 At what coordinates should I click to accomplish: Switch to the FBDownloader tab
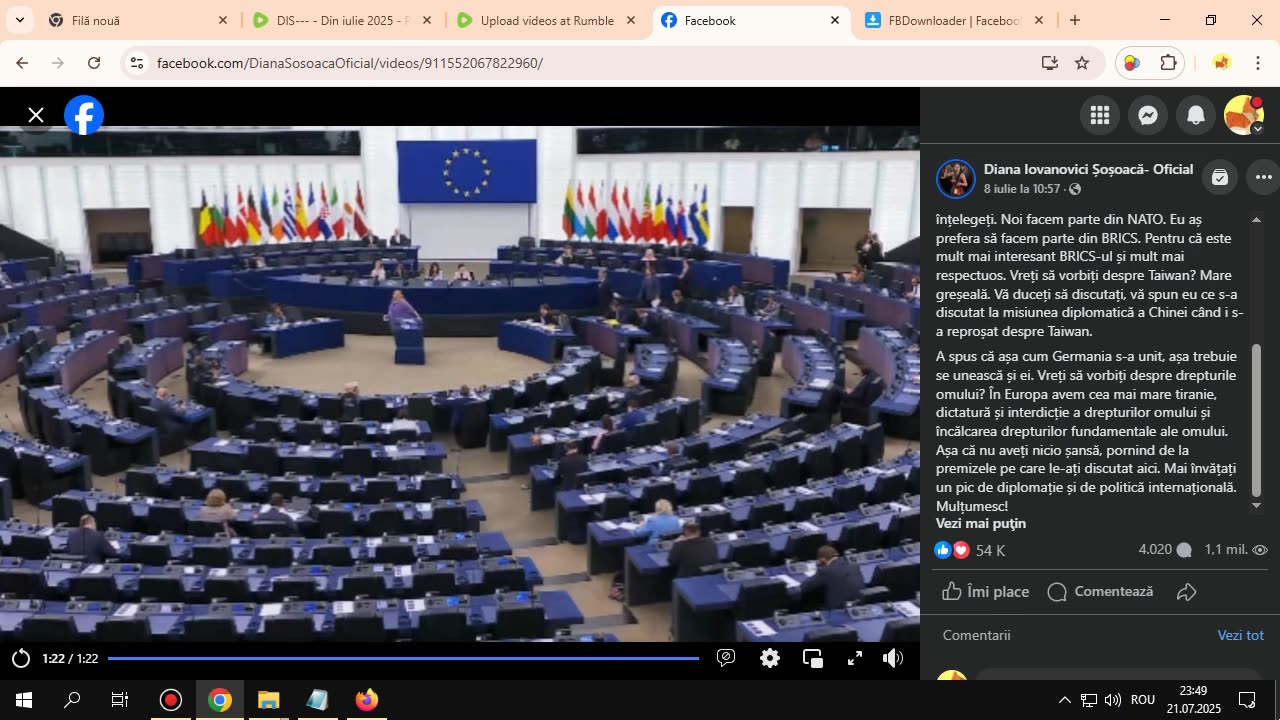coord(955,20)
